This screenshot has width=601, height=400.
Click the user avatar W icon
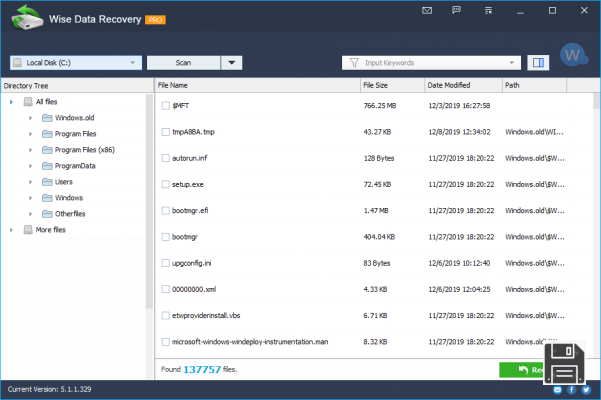tap(573, 55)
